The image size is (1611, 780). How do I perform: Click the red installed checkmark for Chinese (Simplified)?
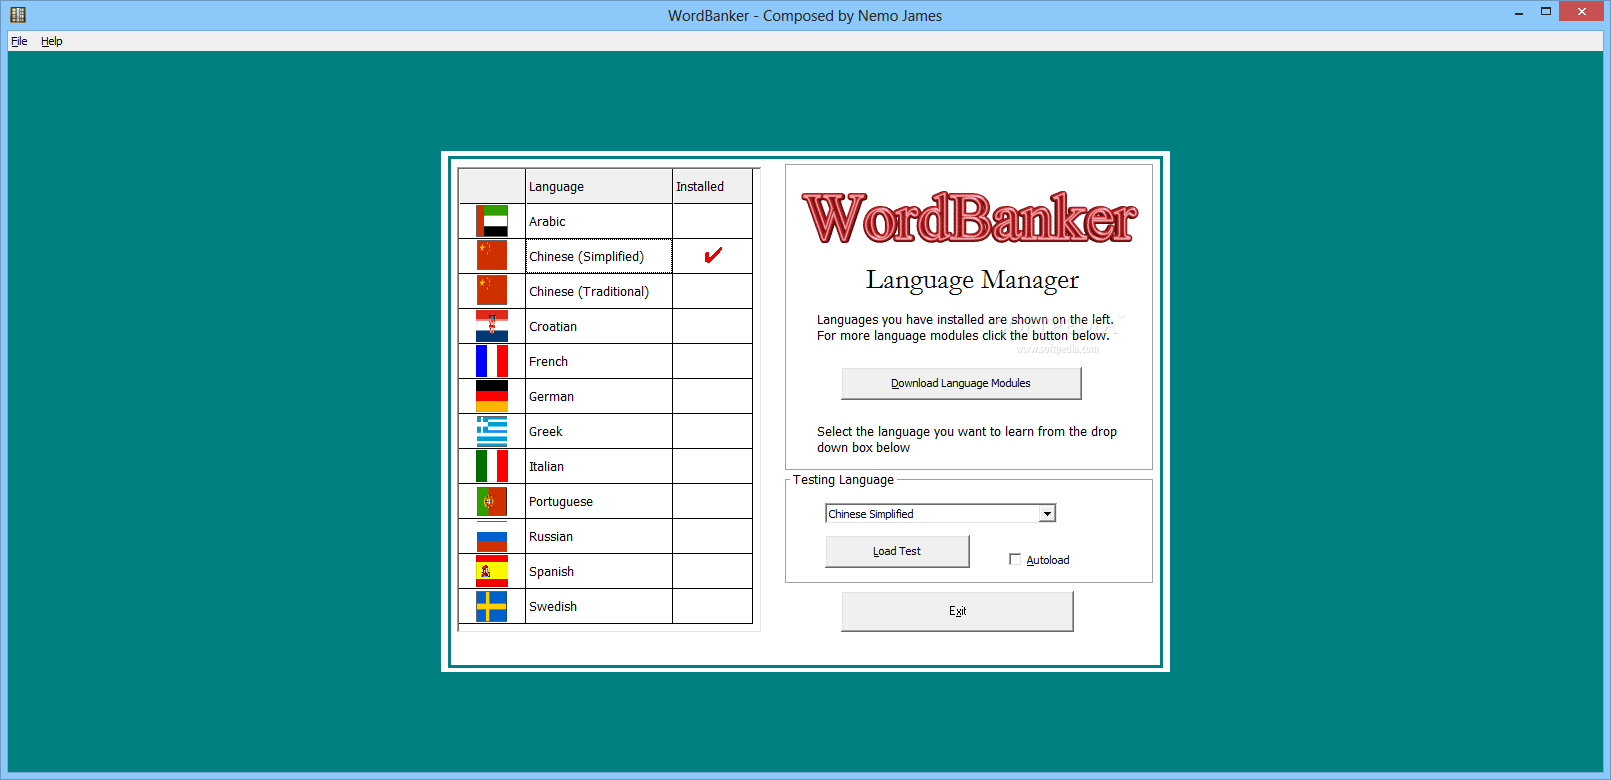(x=713, y=255)
